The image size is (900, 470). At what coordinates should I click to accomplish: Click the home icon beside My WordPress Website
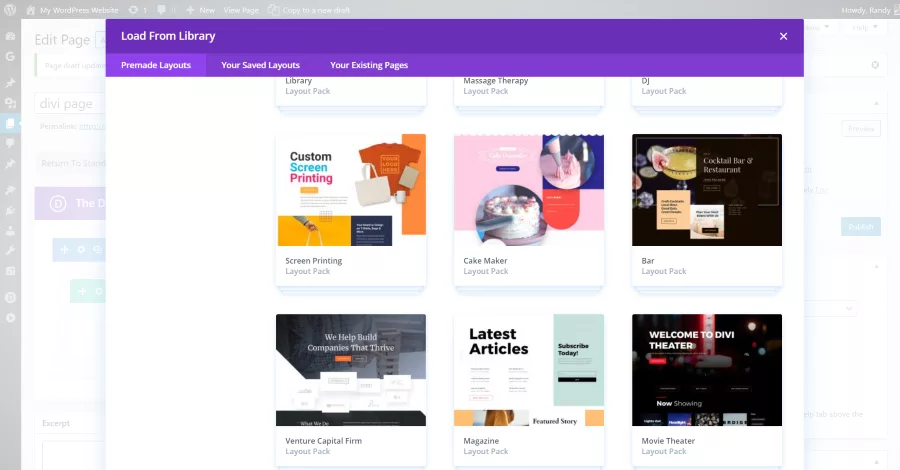(30, 10)
